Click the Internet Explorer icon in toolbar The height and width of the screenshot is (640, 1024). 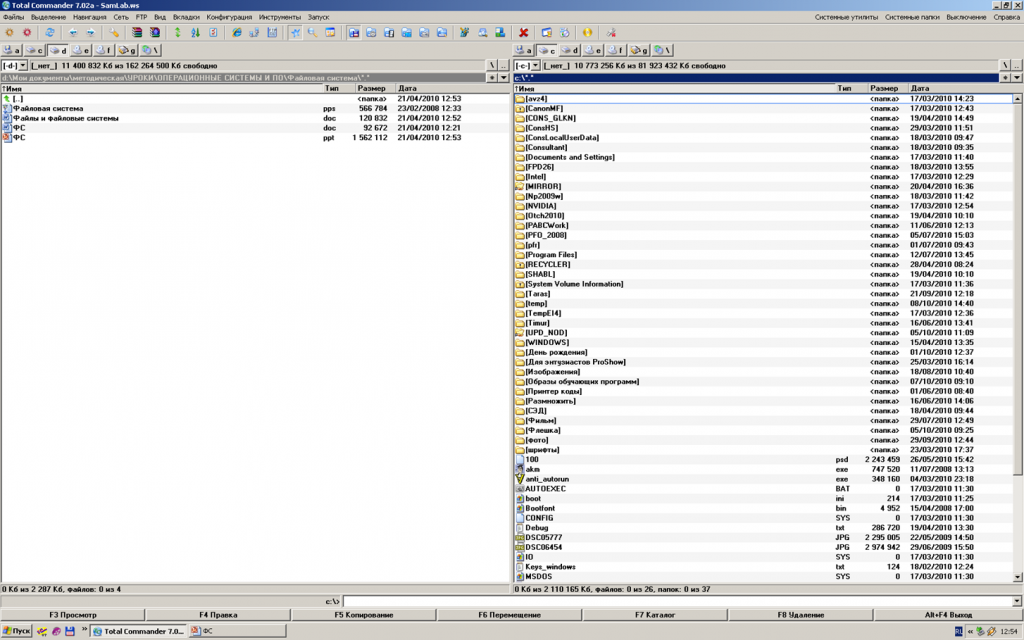tap(237, 33)
